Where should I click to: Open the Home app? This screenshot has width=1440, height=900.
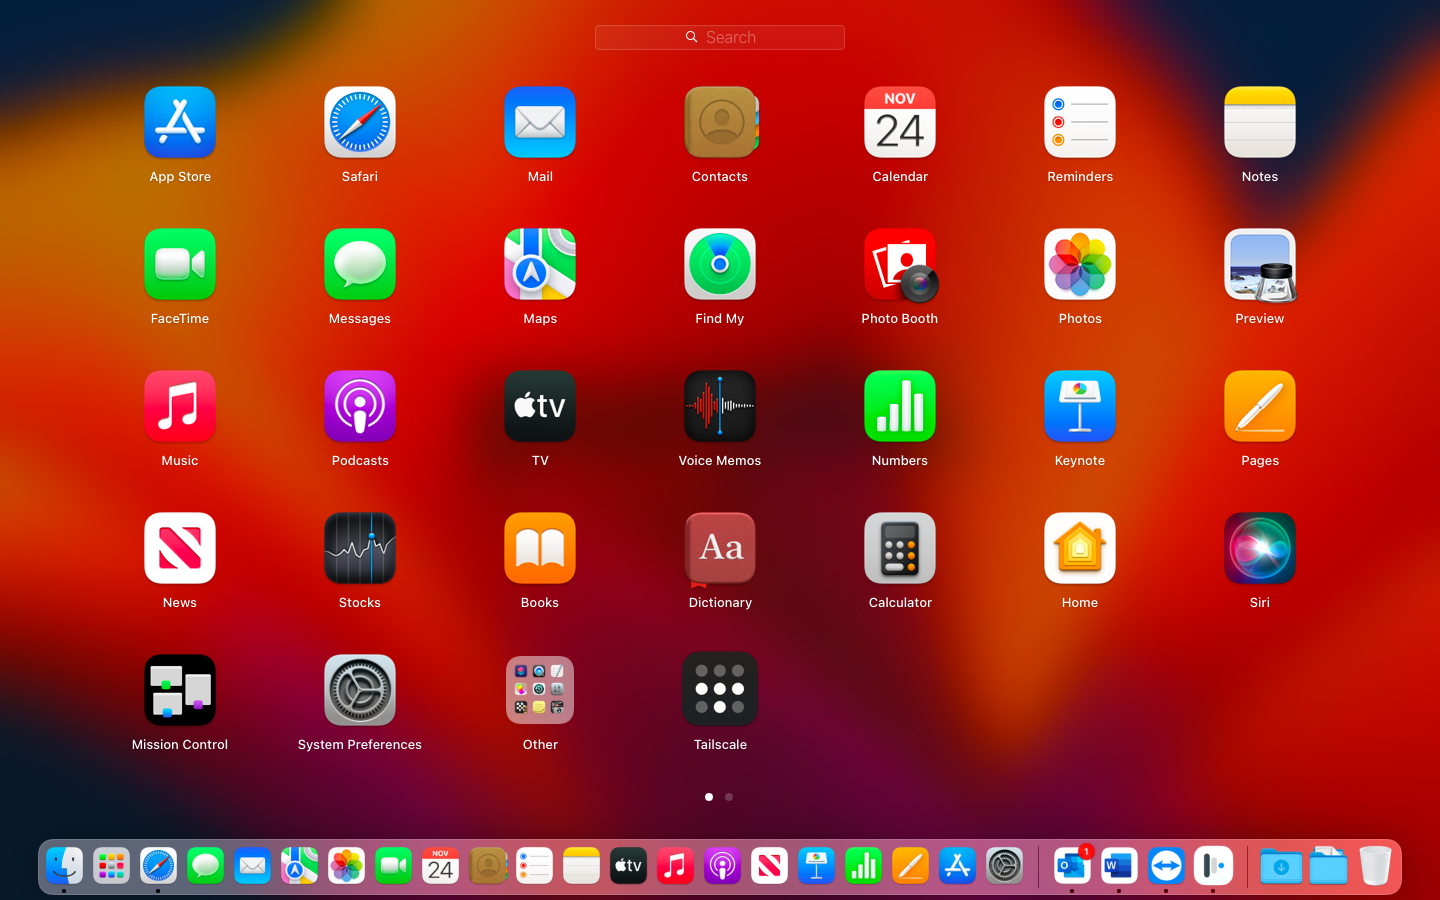(x=1079, y=549)
